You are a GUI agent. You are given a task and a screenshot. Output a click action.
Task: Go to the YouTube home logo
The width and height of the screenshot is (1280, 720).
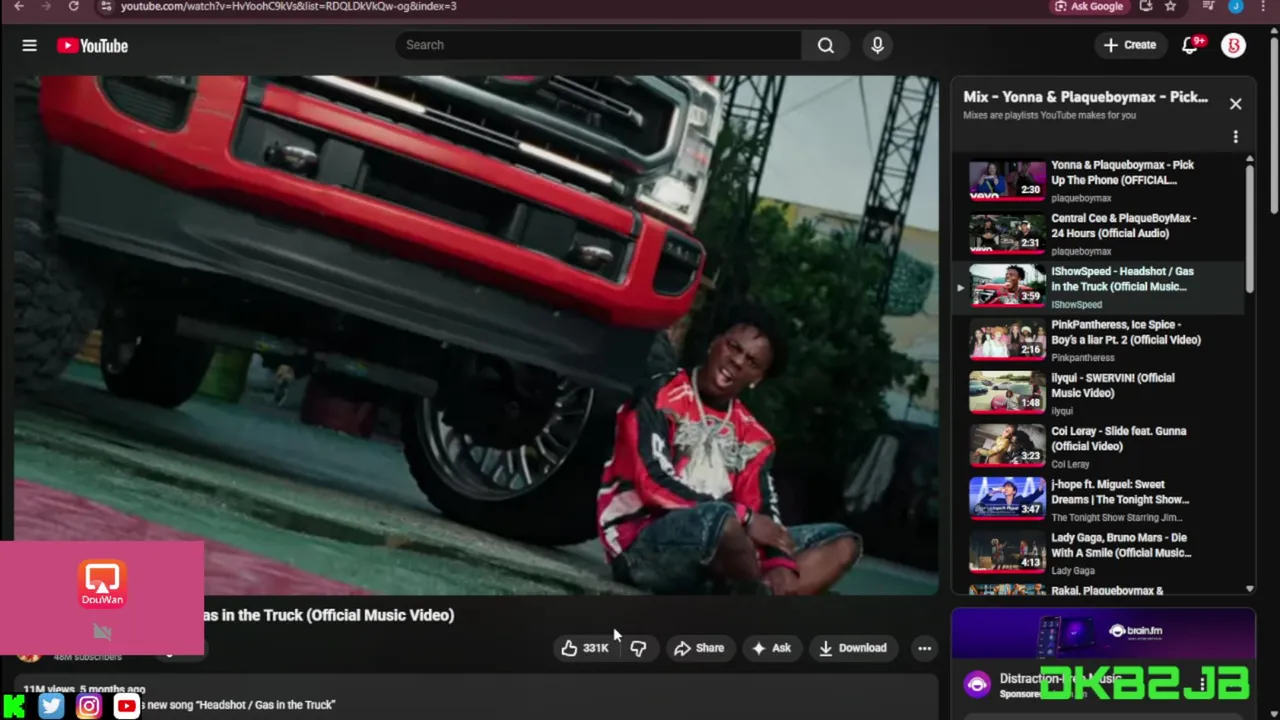92,45
